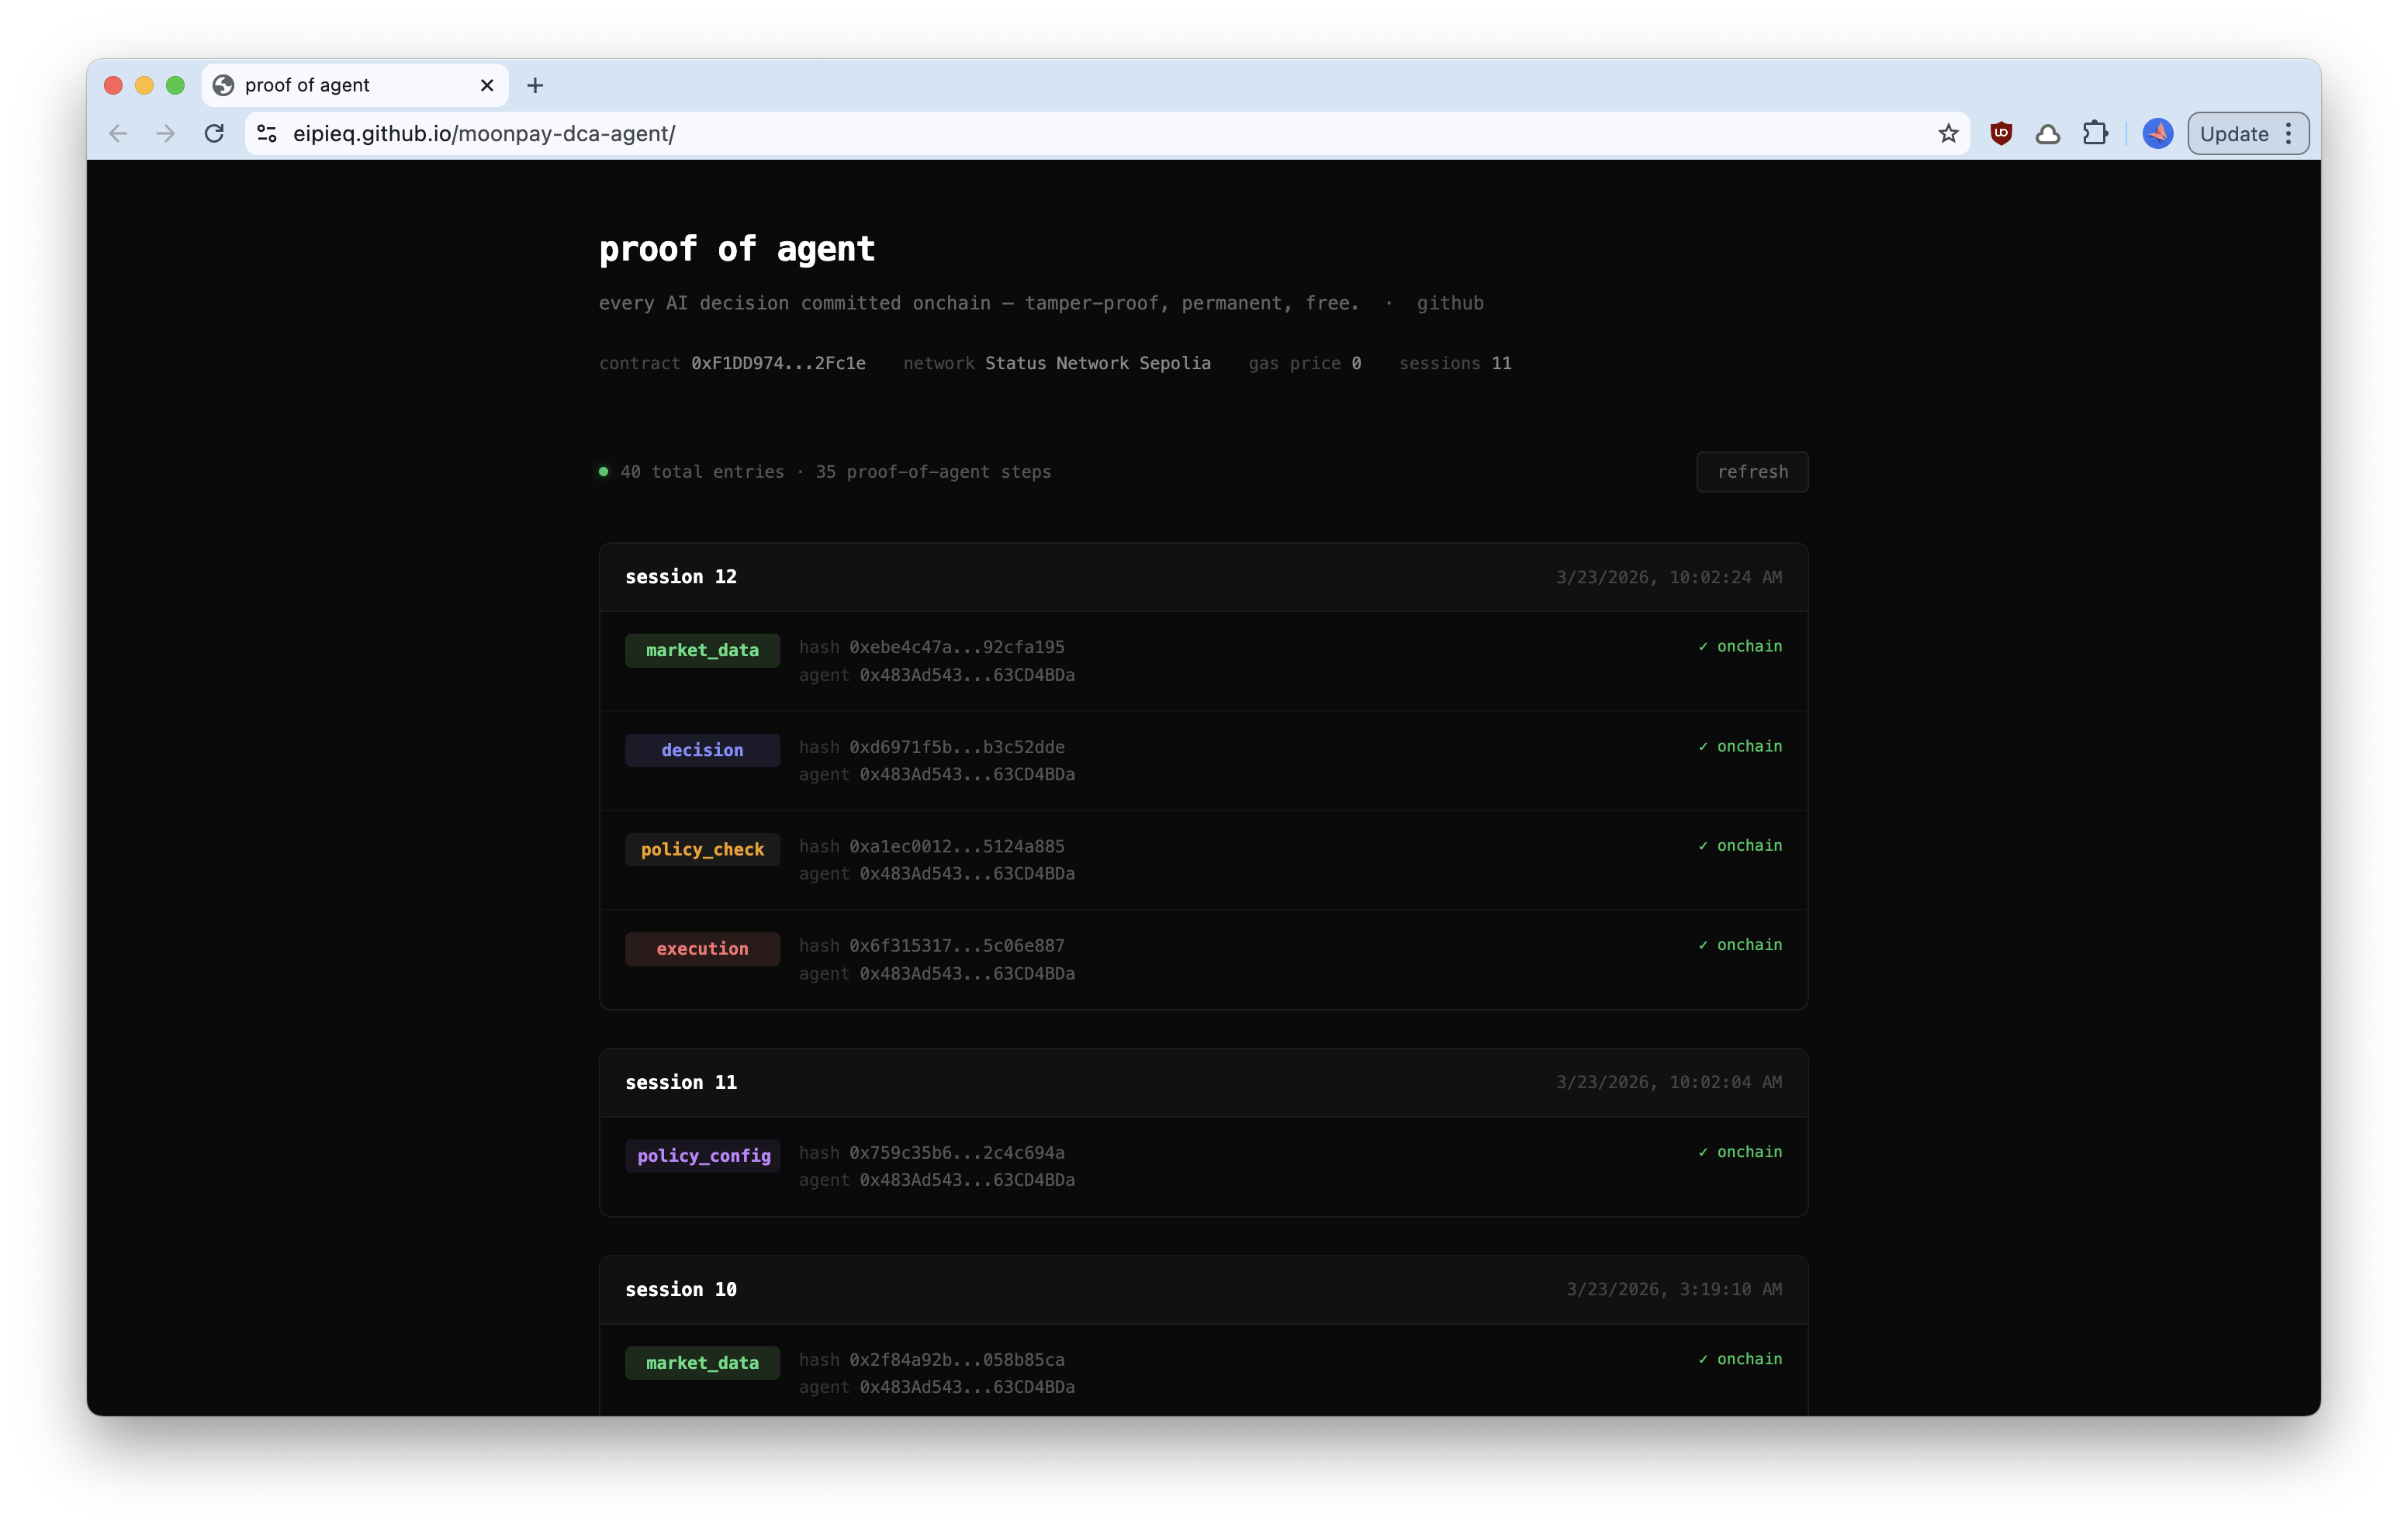This screenshot has width=2408, height=1531.
Task: Click the onchain status in policy_check row
Action: [x=1740, y=845]
